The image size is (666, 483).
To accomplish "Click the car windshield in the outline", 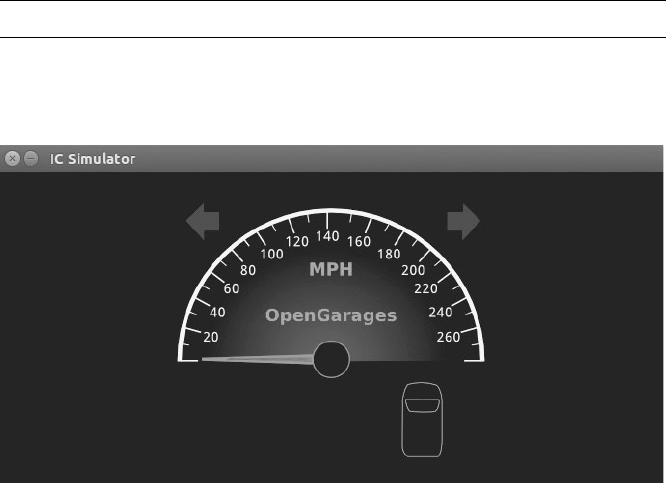I will tap(422, 405).
